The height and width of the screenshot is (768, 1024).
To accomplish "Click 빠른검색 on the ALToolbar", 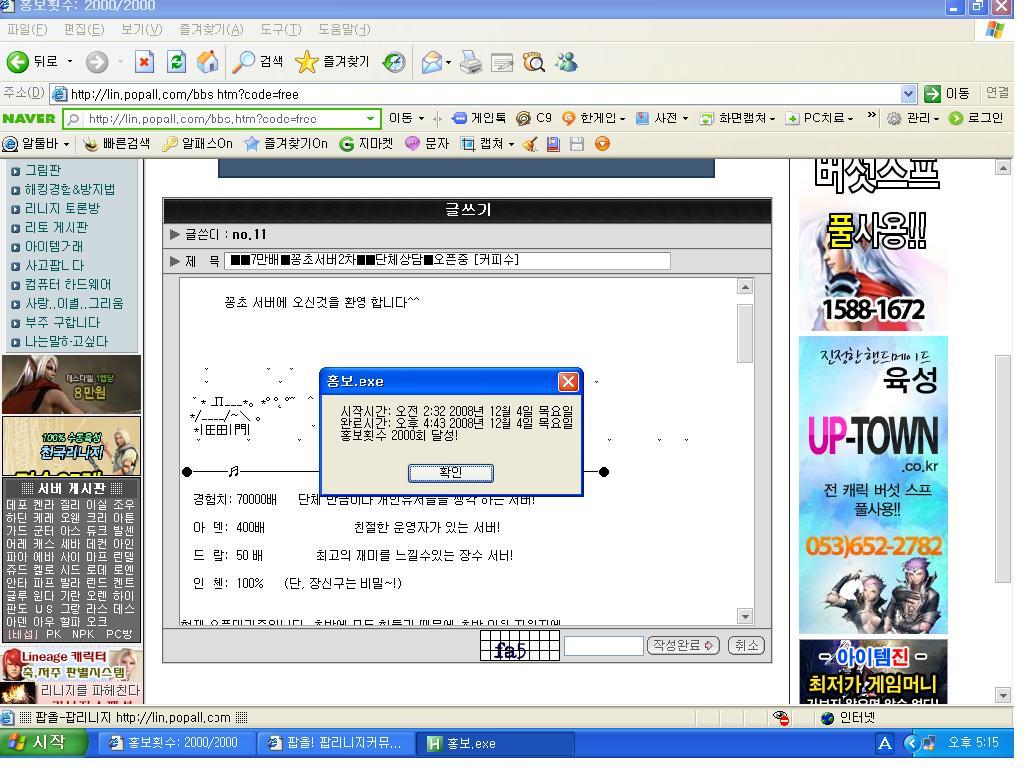I will pyautogui.click(x=118, y=144).
